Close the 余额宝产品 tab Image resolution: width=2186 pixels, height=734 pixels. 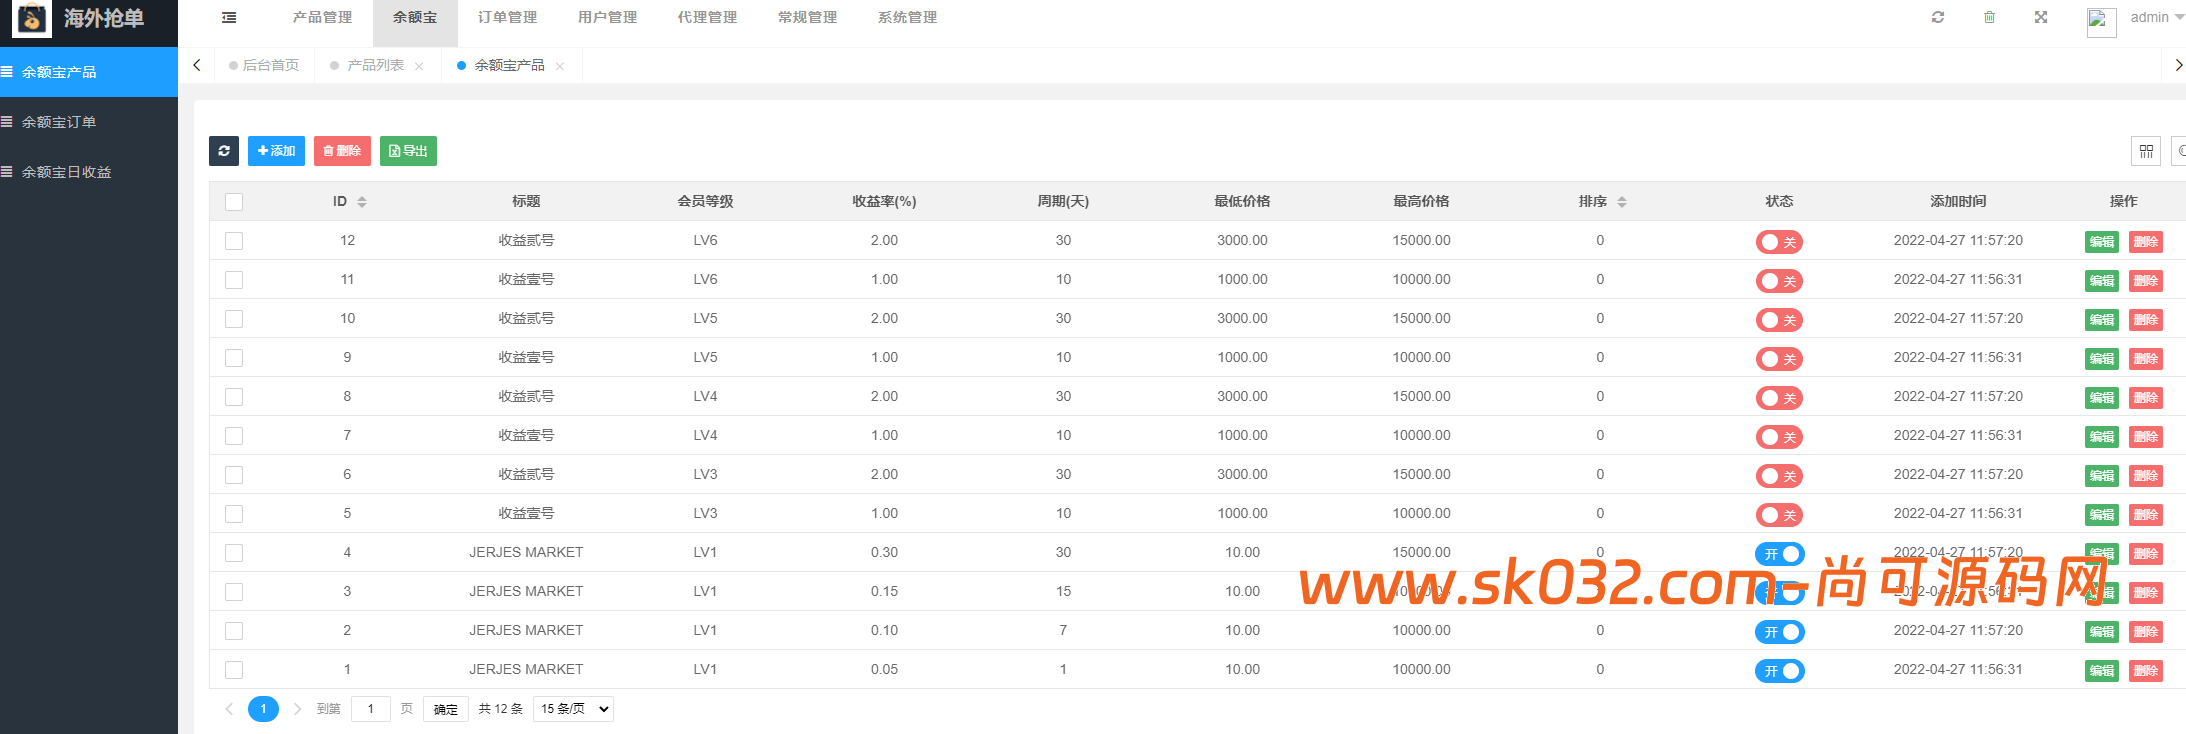pos(560,66)
